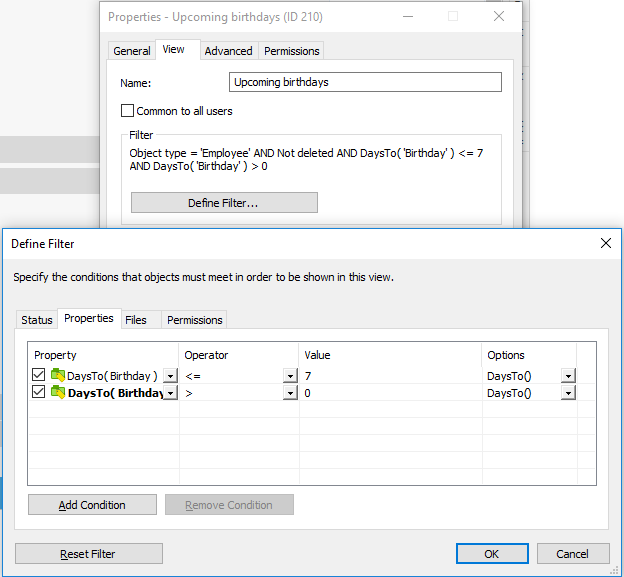Minimize the Properties window
This screenshot has height=577, width=624.
(x=408, y=16)
